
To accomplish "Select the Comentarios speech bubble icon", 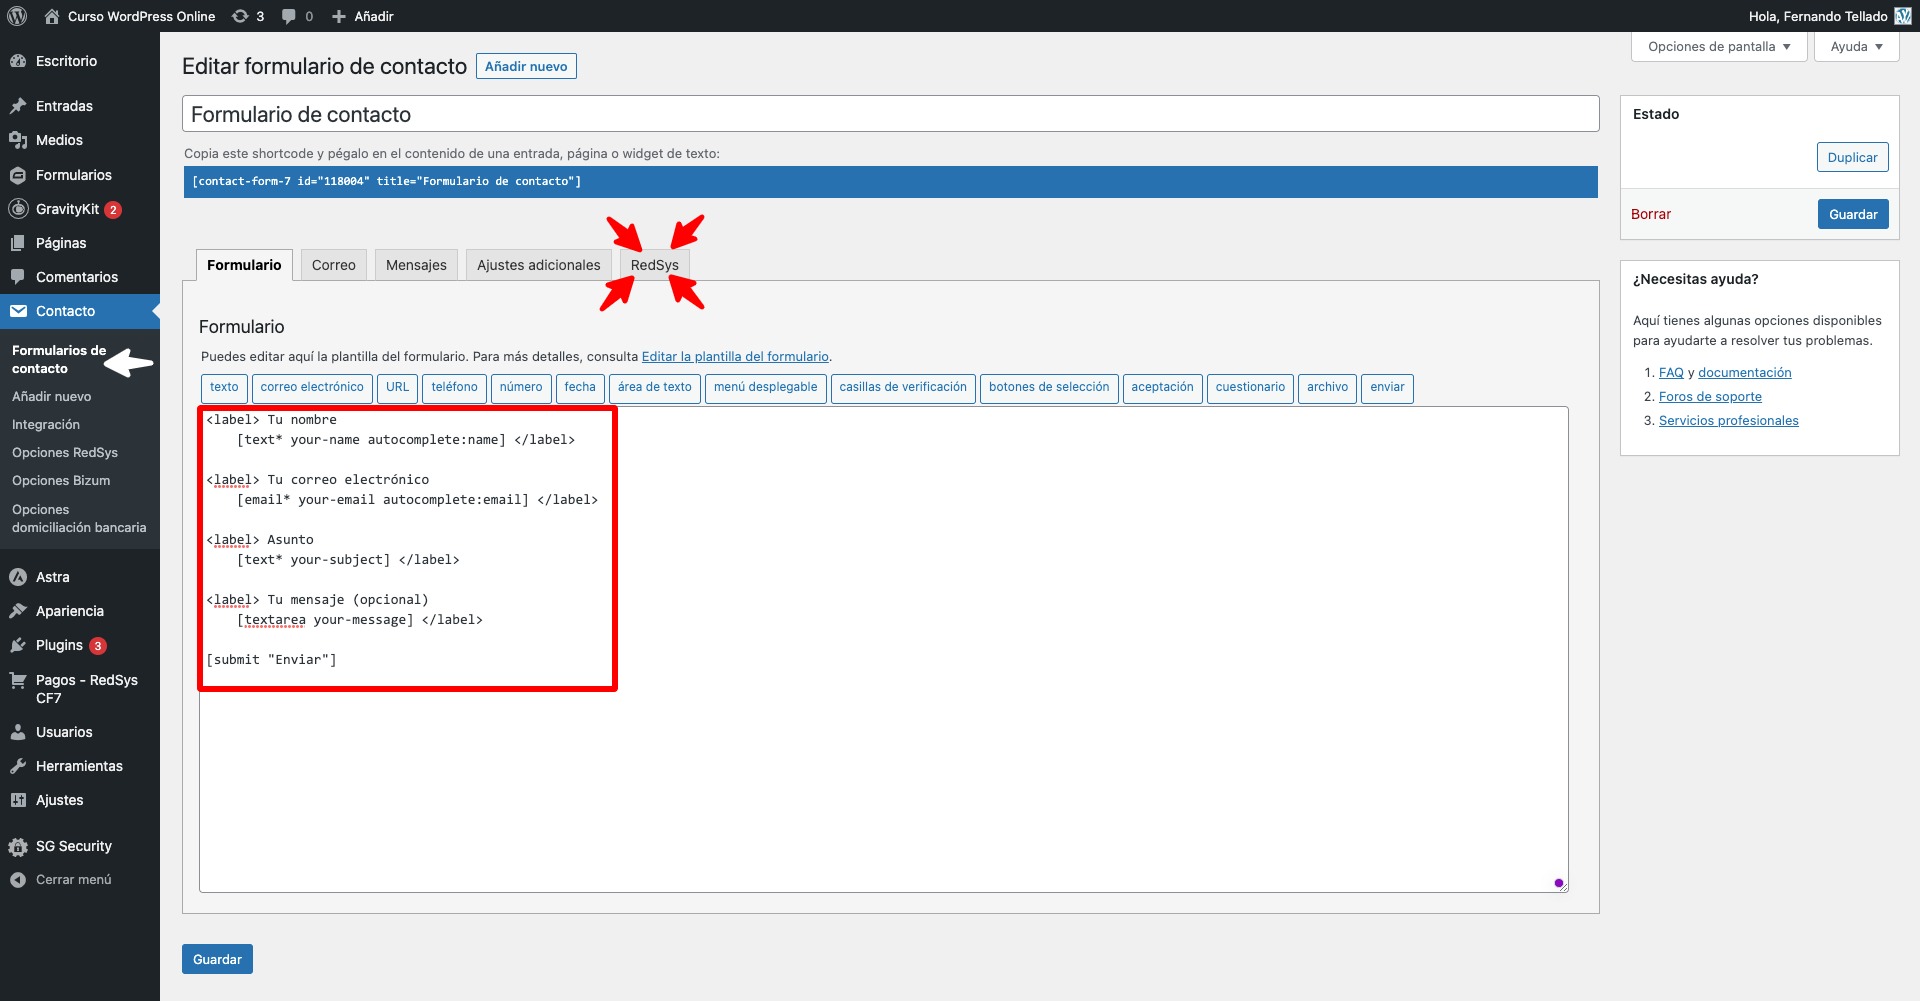I will tap(18, 277).
